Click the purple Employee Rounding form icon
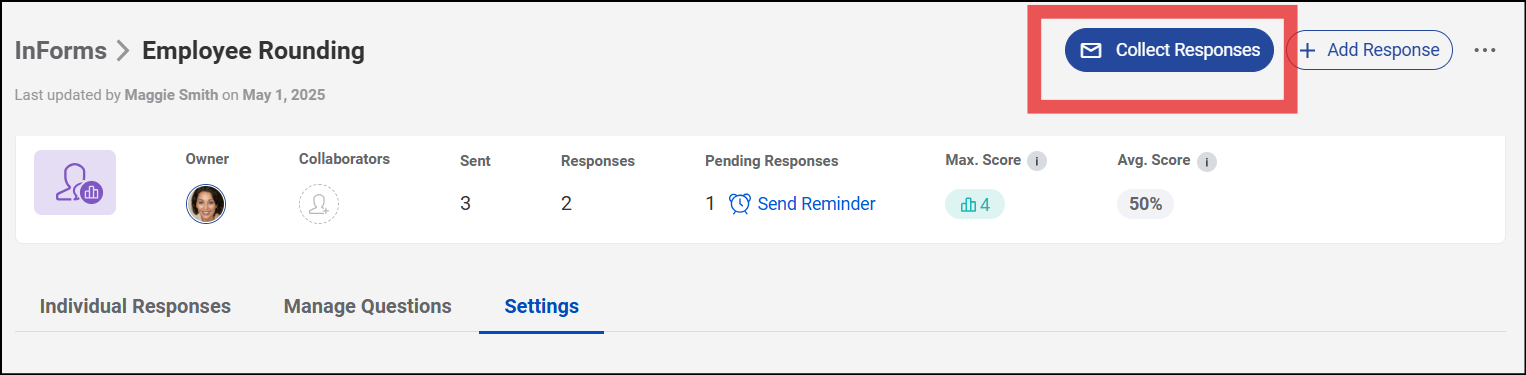This screenshot has width=1526, height=375. click(75, 182)
